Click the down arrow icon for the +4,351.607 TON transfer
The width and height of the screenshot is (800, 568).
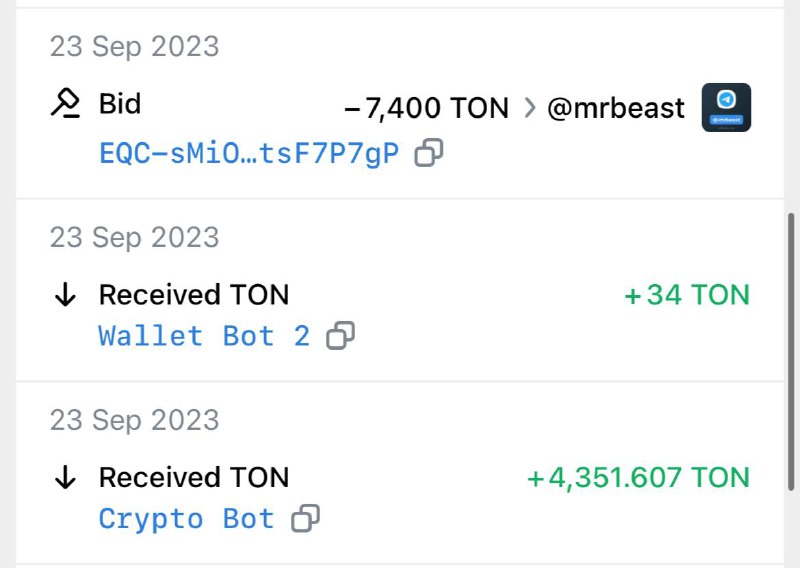tap(65, 478)
